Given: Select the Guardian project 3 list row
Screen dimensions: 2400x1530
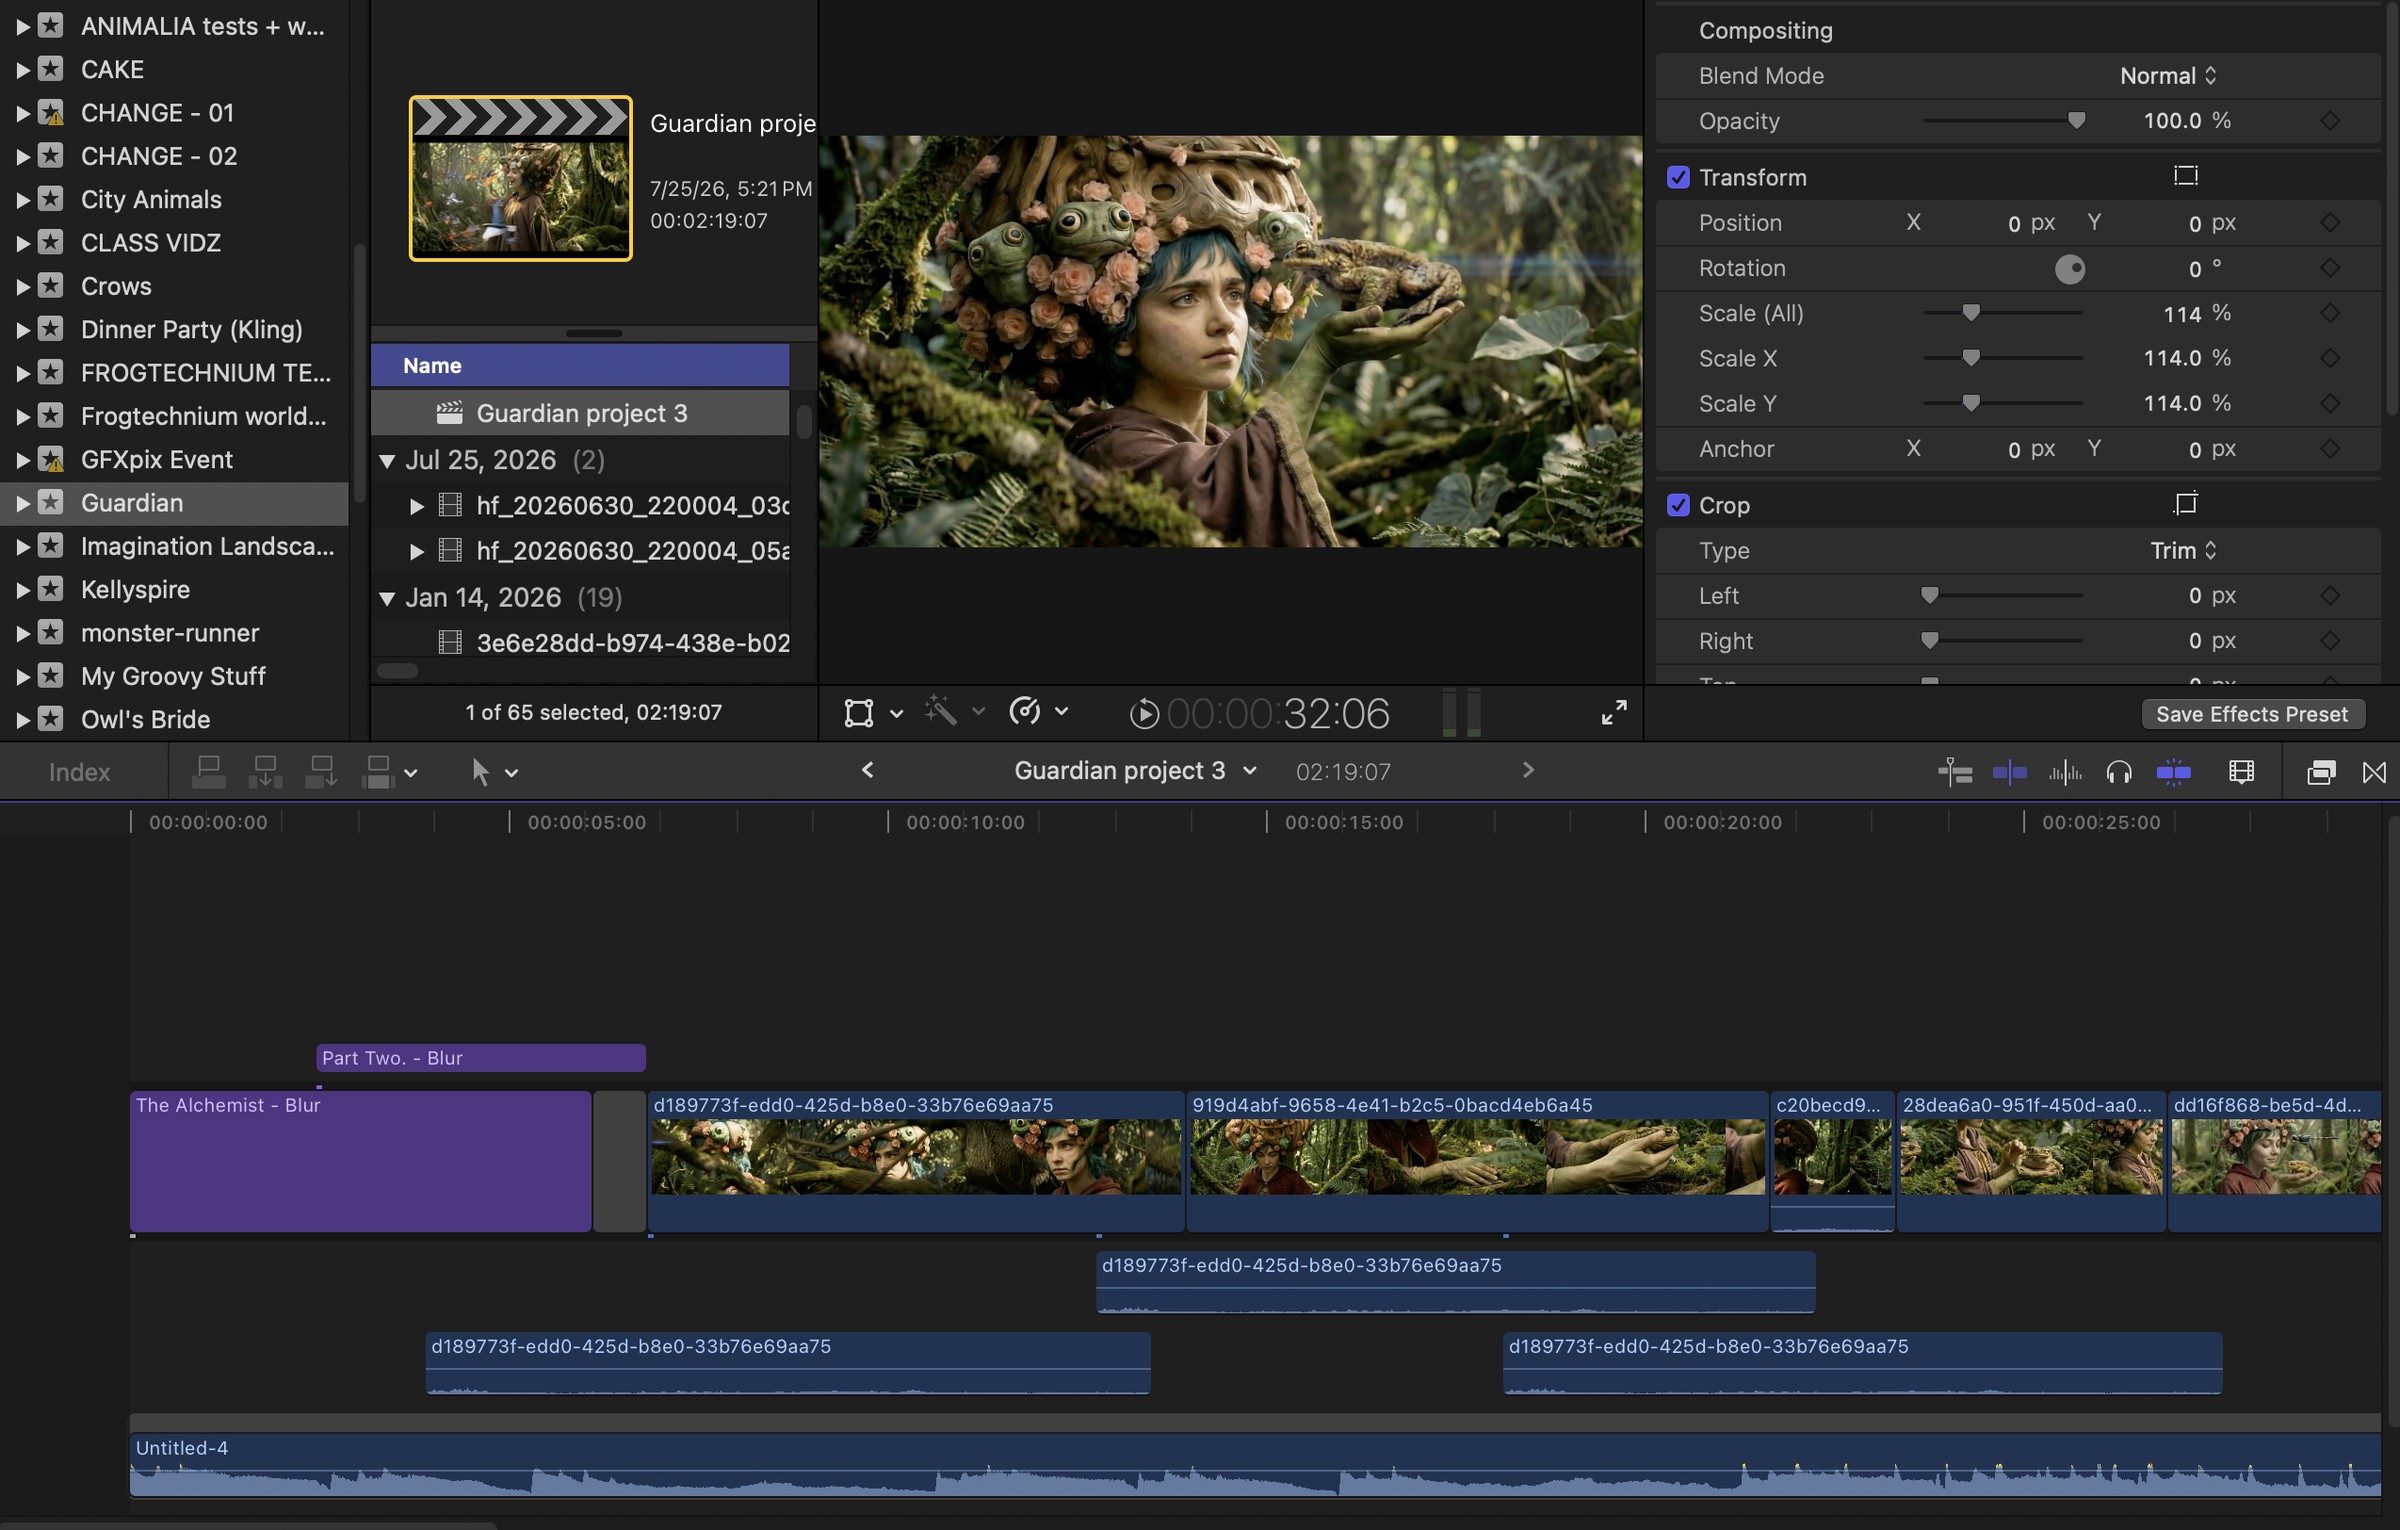Looking at the screenshot, I should click(580, 413).
